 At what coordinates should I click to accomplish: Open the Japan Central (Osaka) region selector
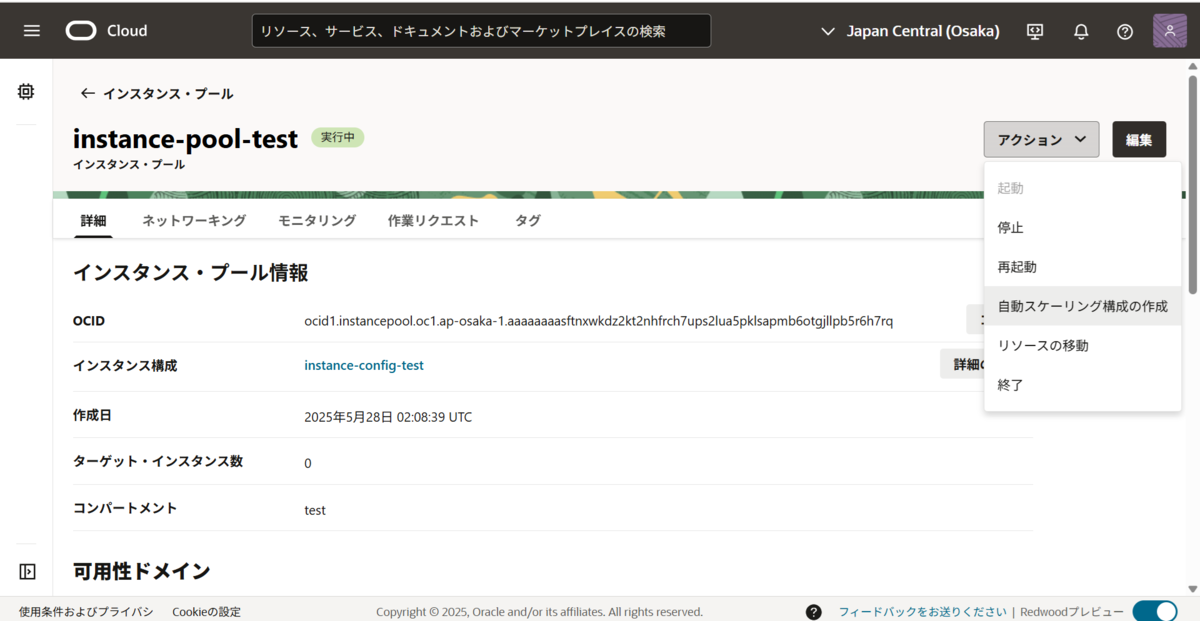[910, 31]
